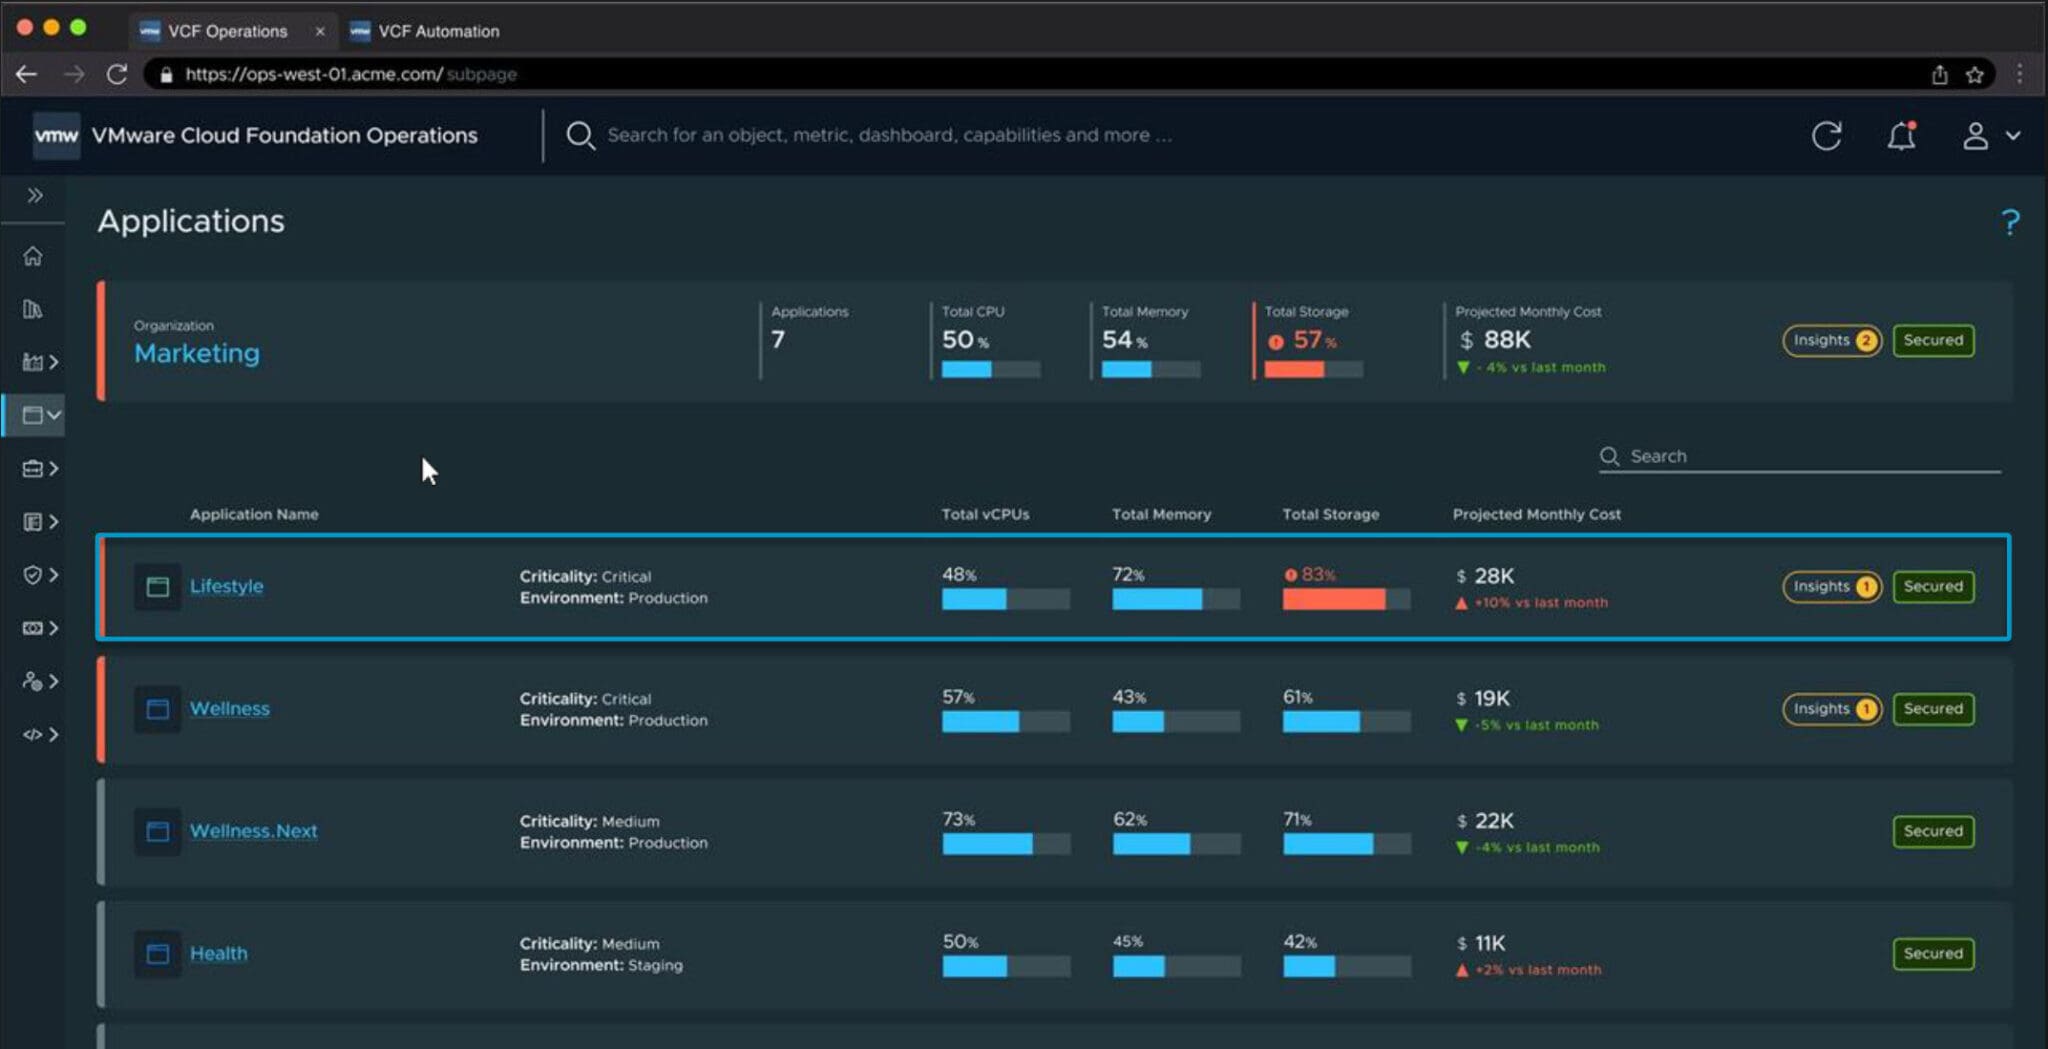
Task: Select the library icon in the left sidebar
Action: click(33, 310)
